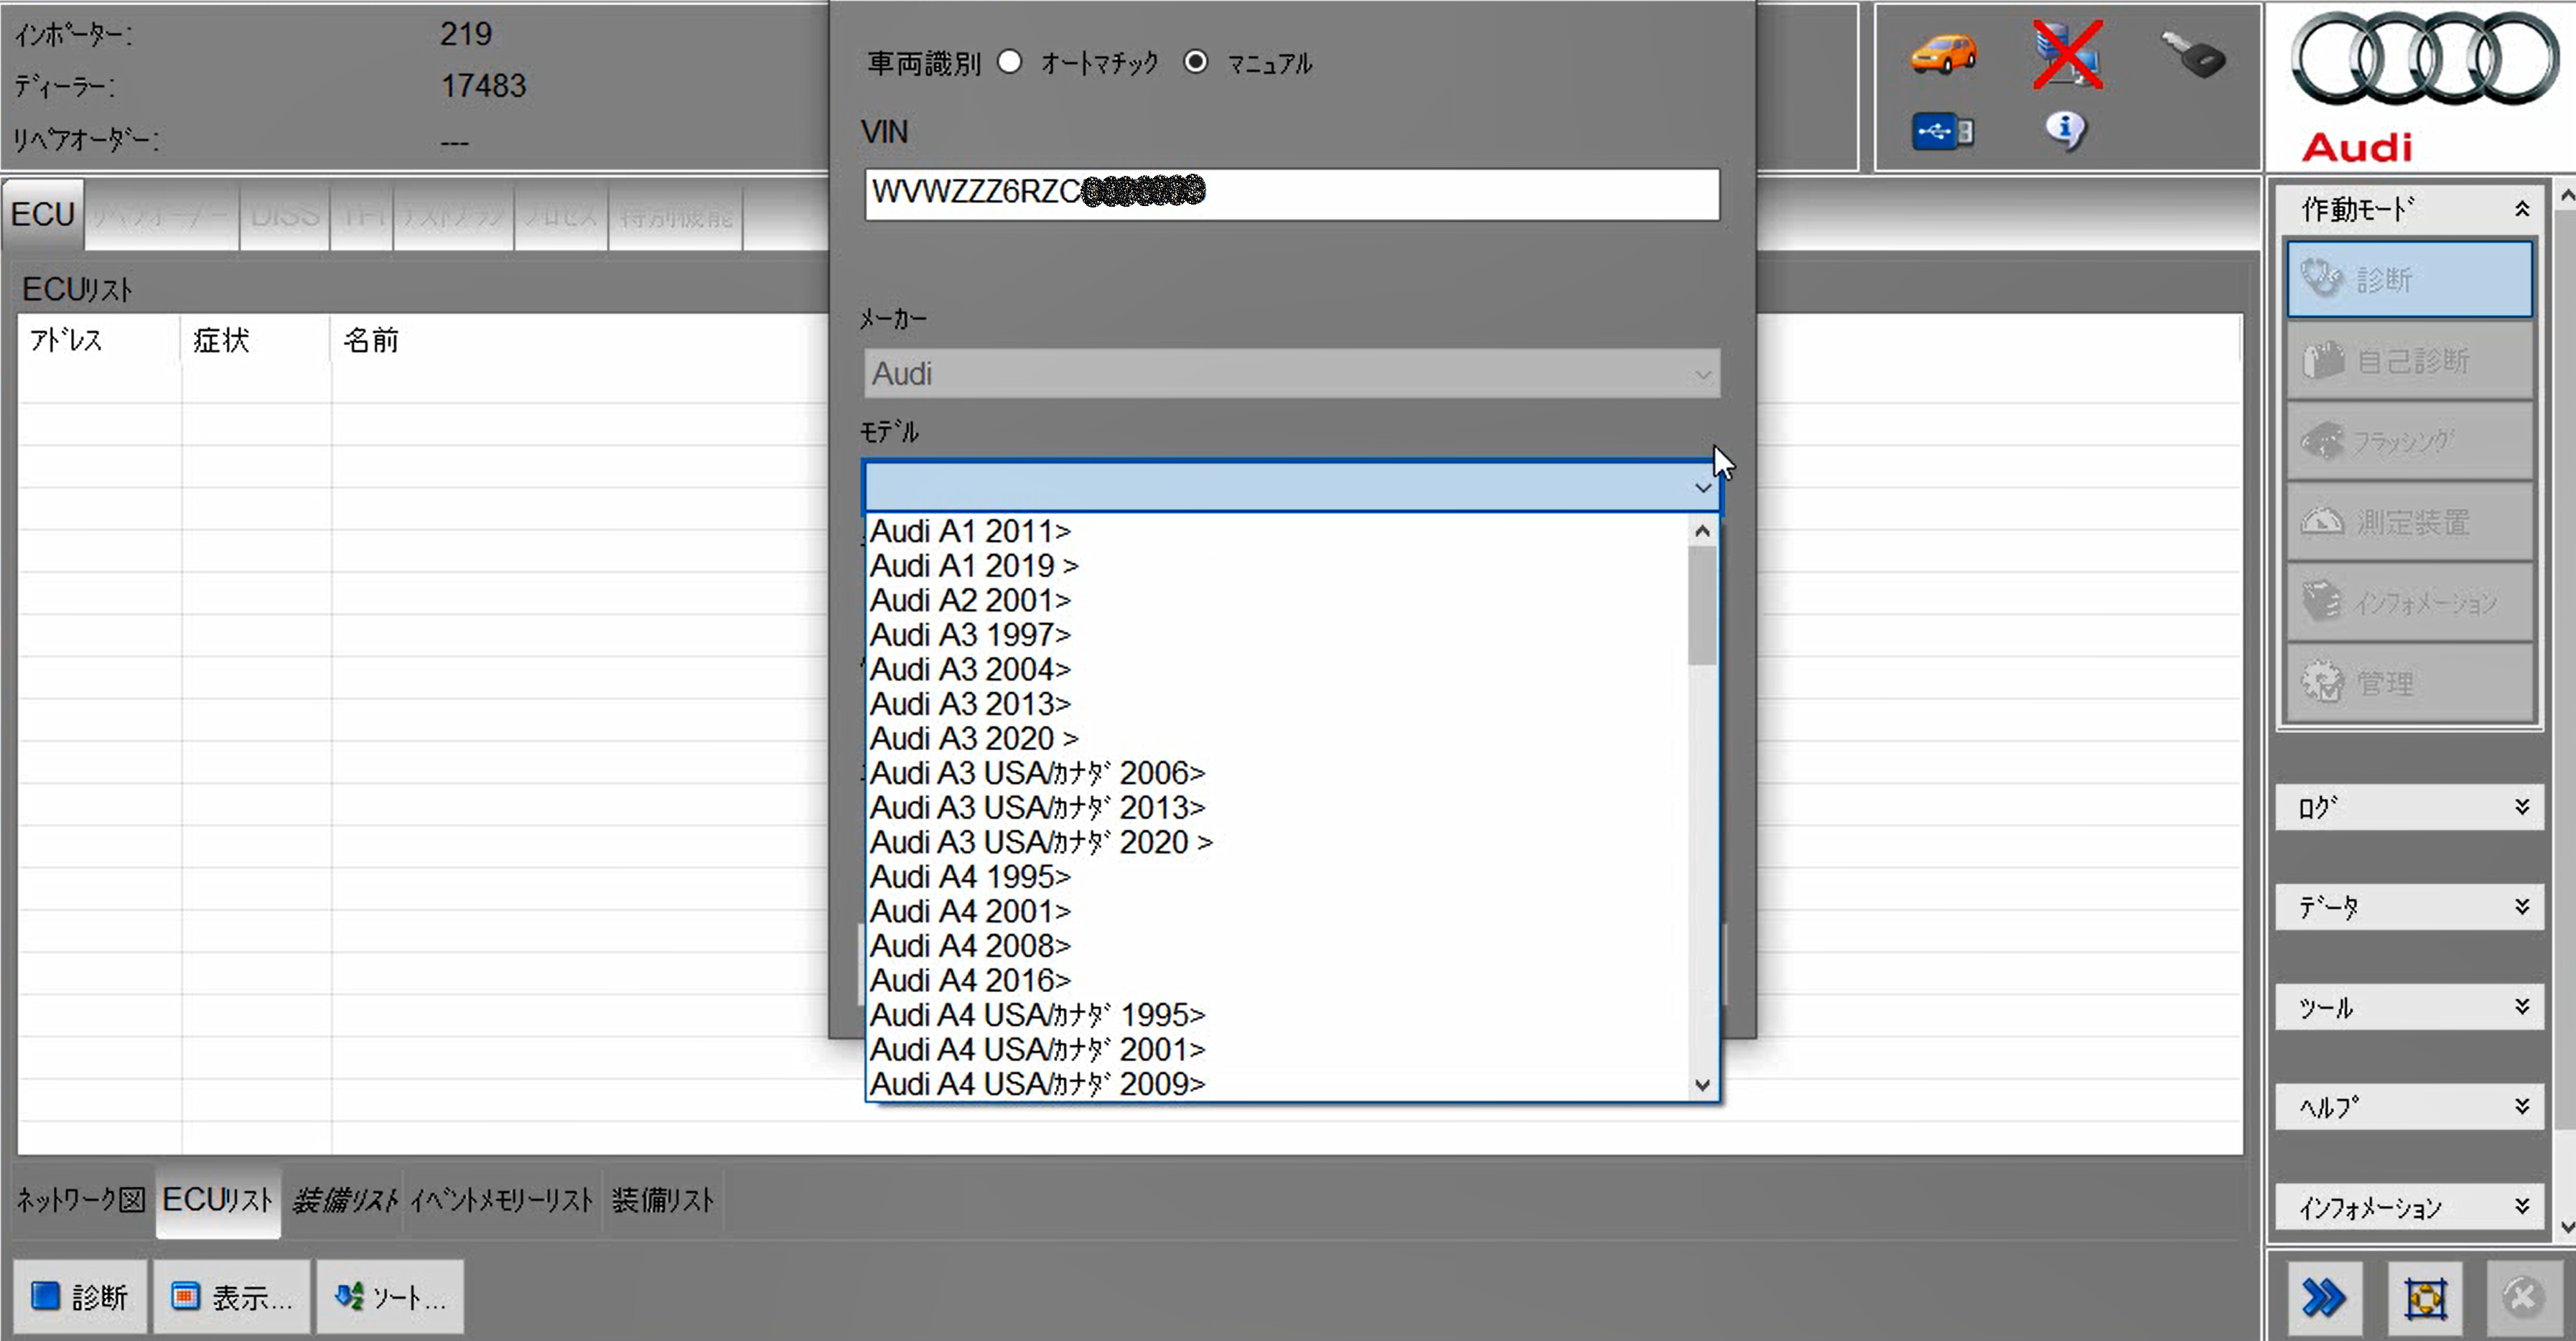Select Audi A4 1995> from model list

coord(1277,877)
